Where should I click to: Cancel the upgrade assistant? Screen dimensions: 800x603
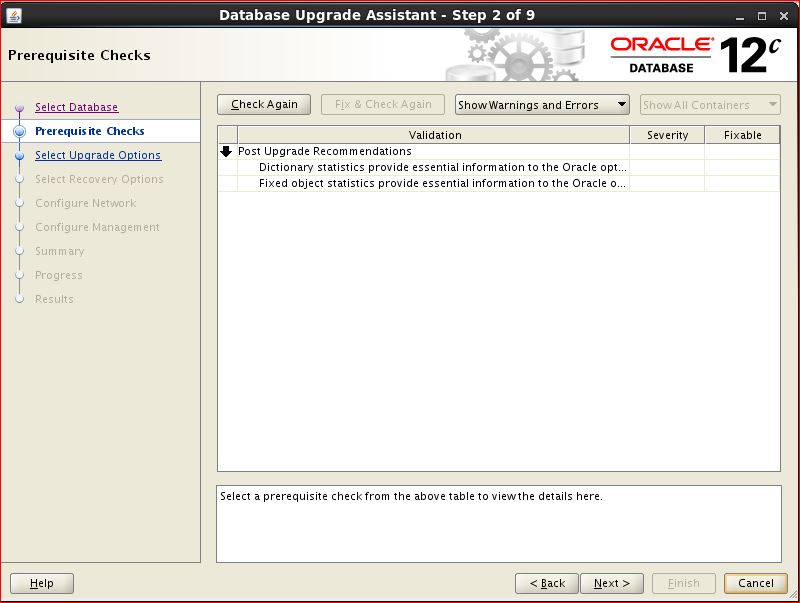pyautogui.click(x=755, y=583)
